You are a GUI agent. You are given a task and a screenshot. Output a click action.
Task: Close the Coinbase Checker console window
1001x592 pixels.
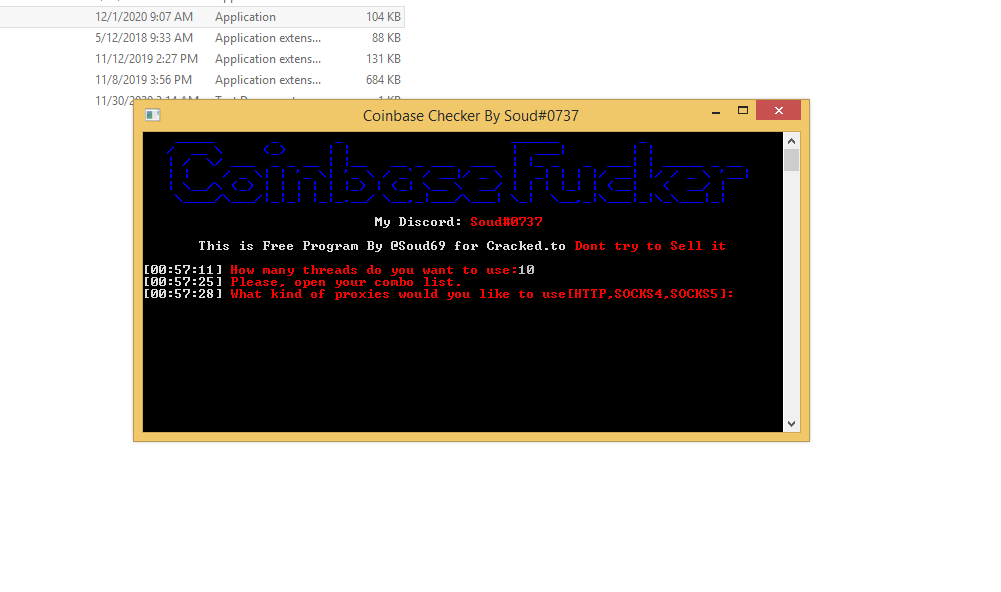[x=778, y=111]
